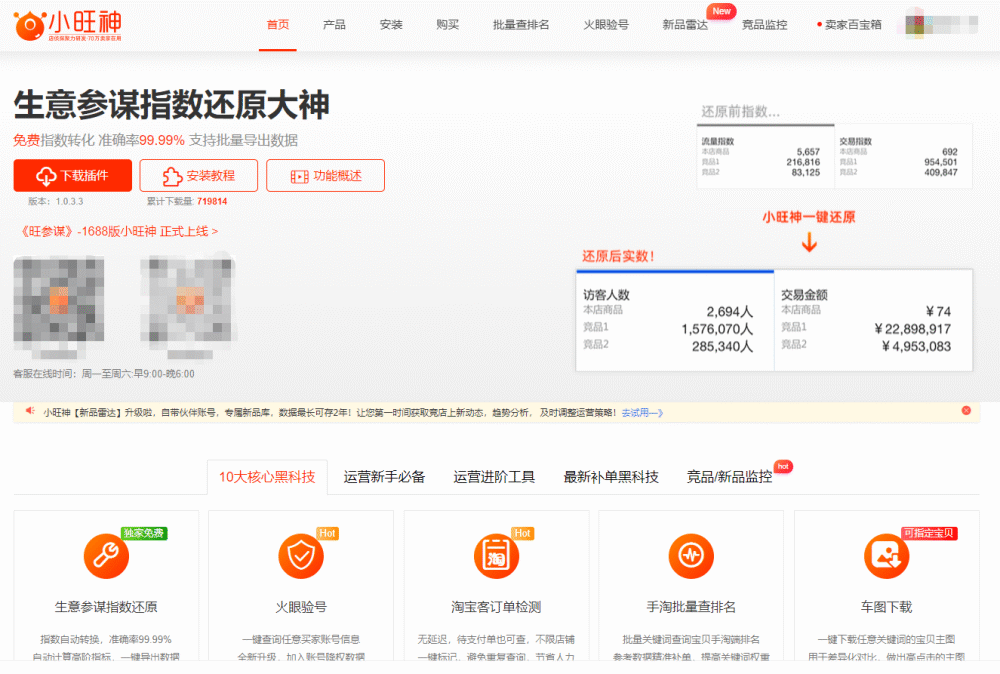The width and height of the screenshot is (1000, 674).
Task: Open the 火眼验号 nav item
Action: pyautogui.click(x=606, y=25)
